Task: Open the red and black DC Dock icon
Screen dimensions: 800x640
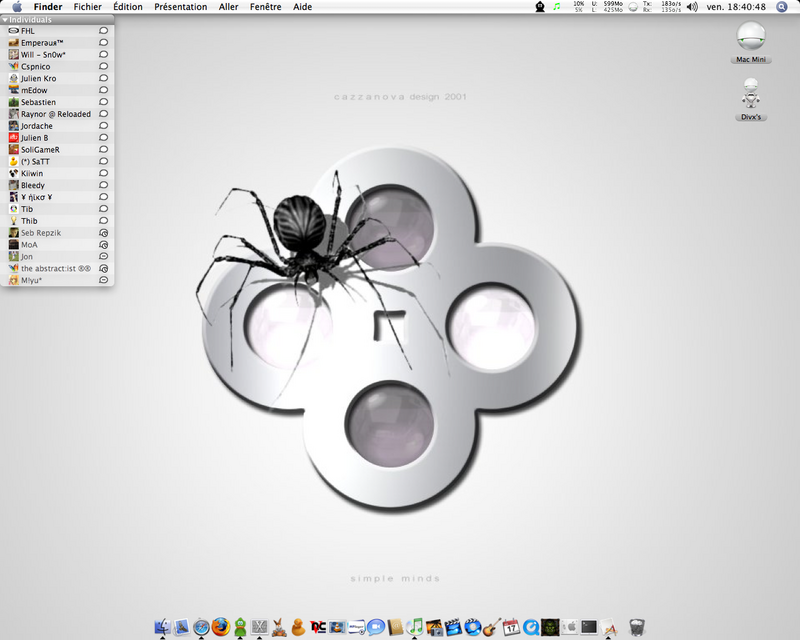Action: click(x=318, y=627)
